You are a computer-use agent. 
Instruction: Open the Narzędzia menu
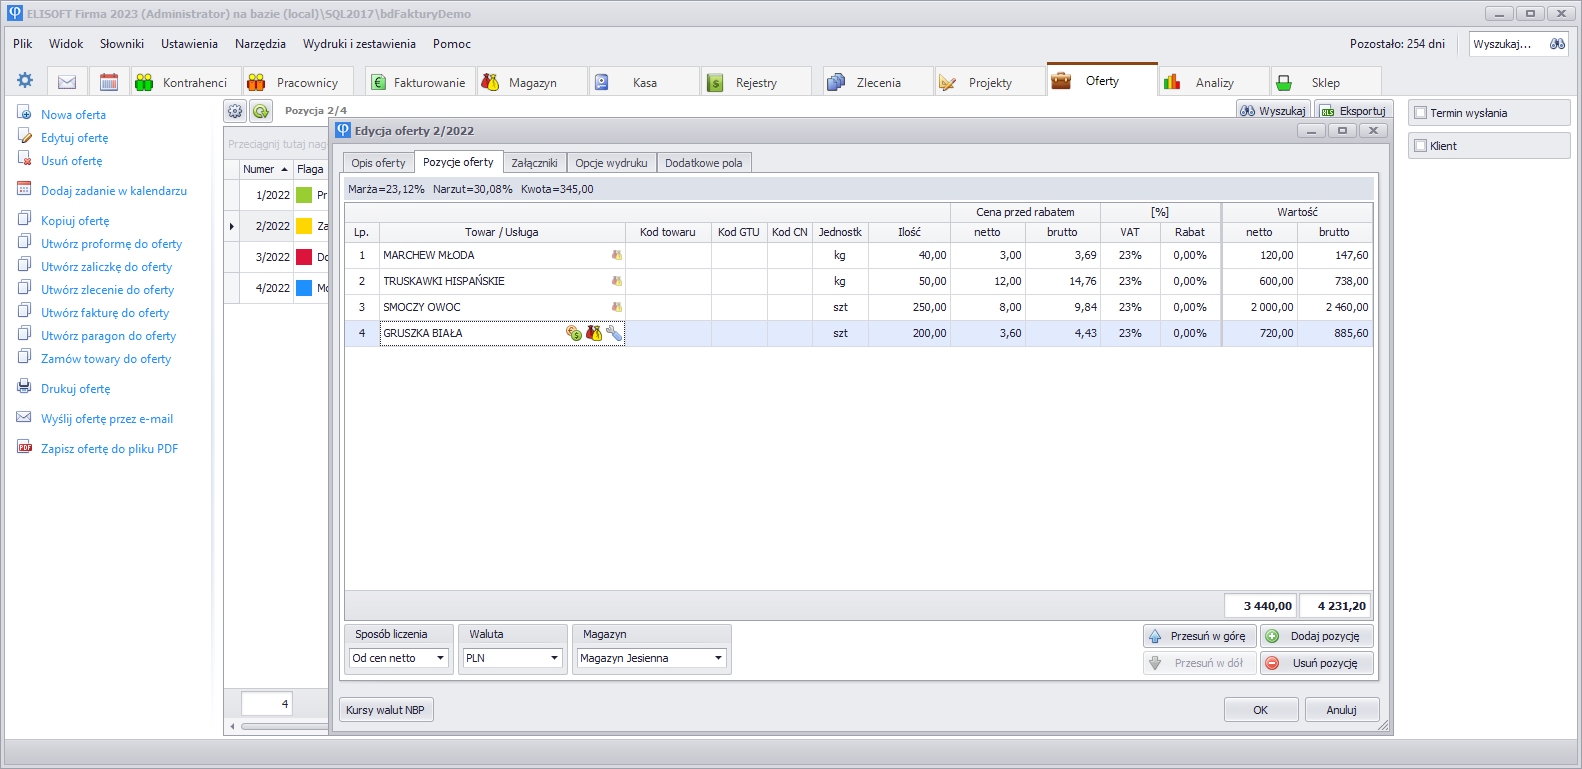point(260,44)
